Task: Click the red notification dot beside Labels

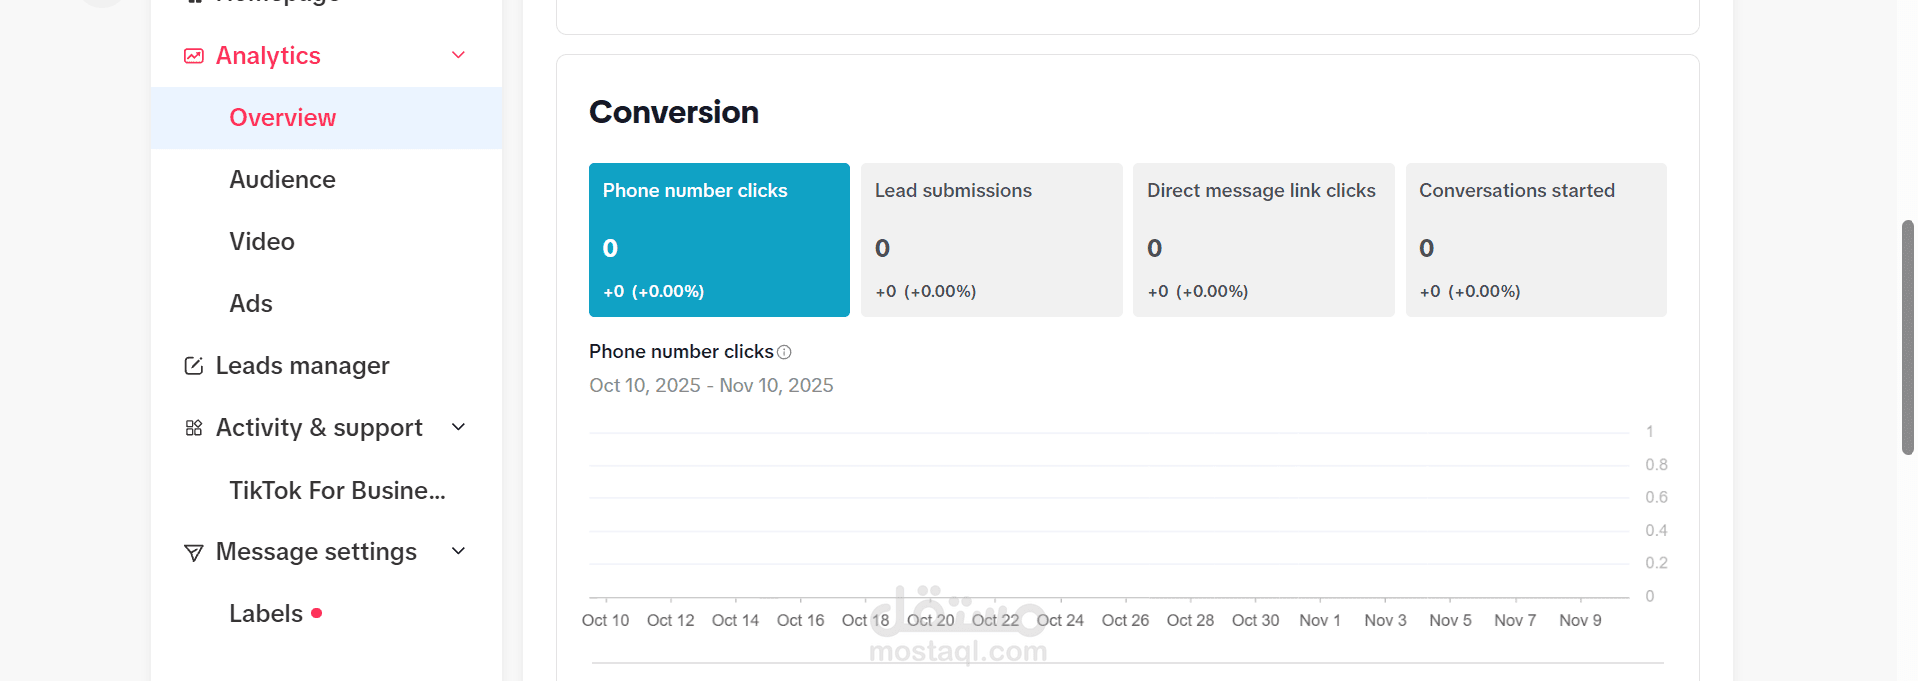Action: (317, 613)
